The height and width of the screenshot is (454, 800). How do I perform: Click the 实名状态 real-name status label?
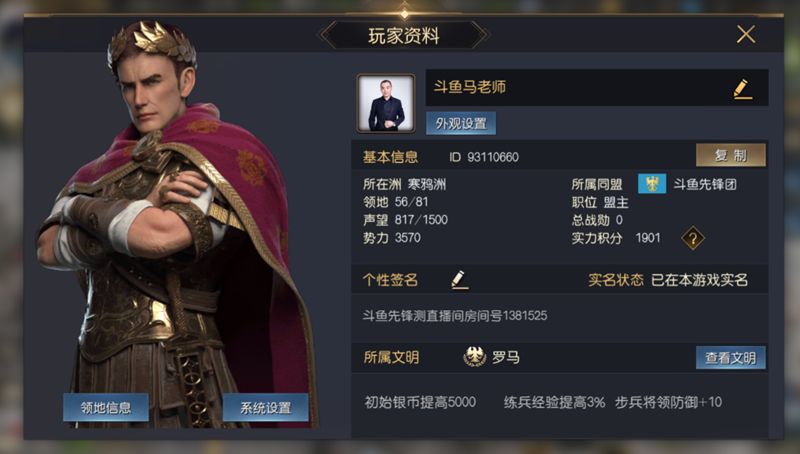(x=616, y=280)
